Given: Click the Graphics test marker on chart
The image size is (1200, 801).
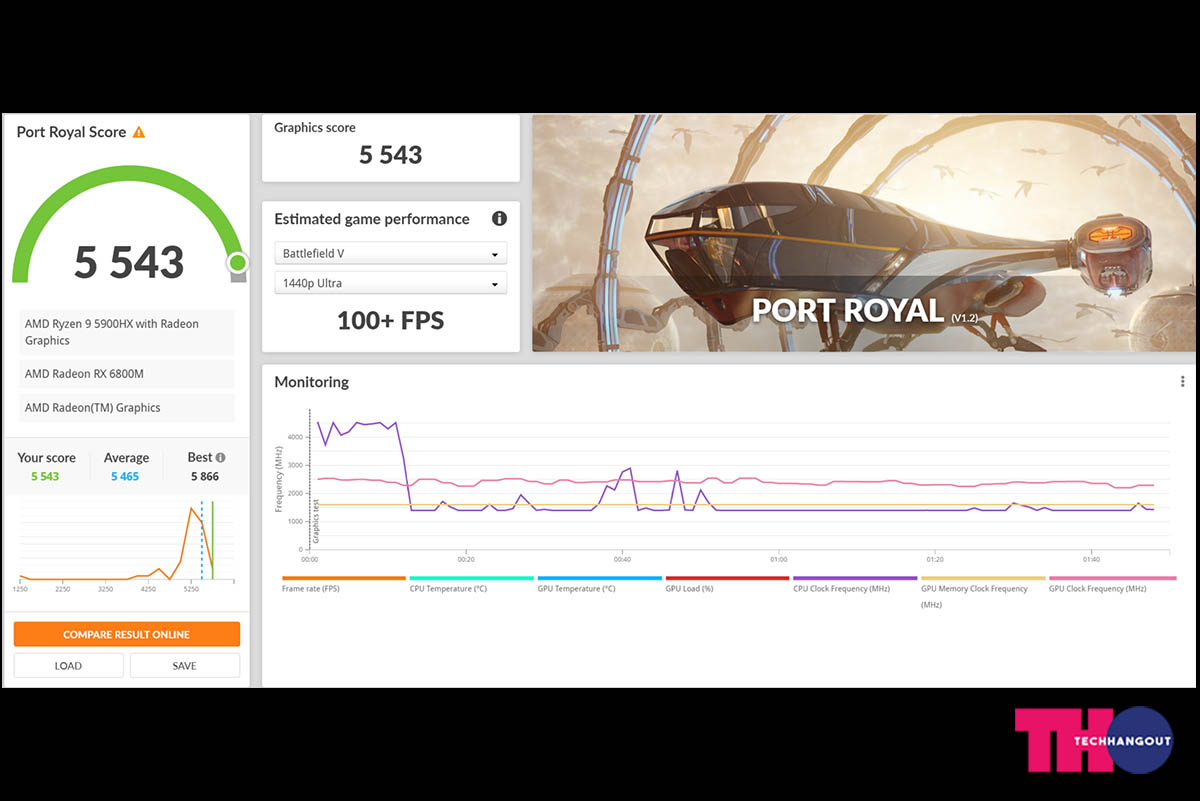Looking at the screenshot, I should coord(315,520).
